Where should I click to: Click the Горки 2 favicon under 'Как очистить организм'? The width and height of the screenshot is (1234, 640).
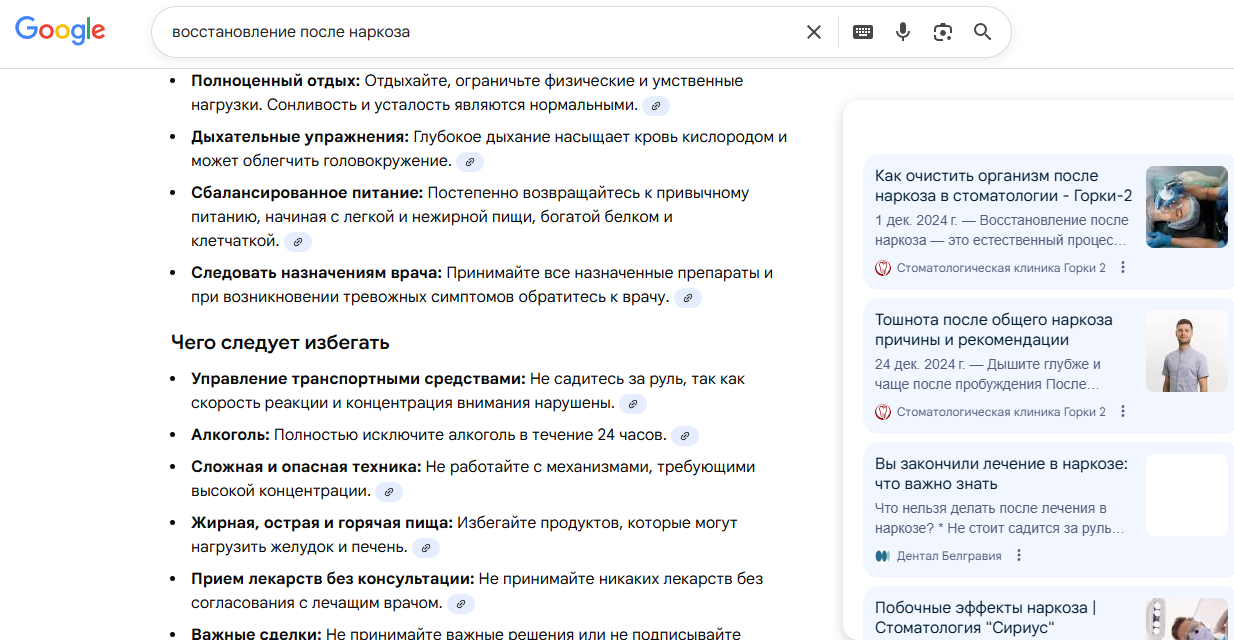pyautogui.click(x=883, y=268)
